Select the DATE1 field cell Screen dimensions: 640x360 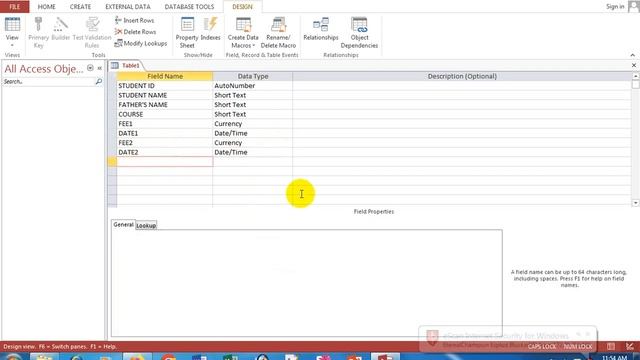[164, 133]
